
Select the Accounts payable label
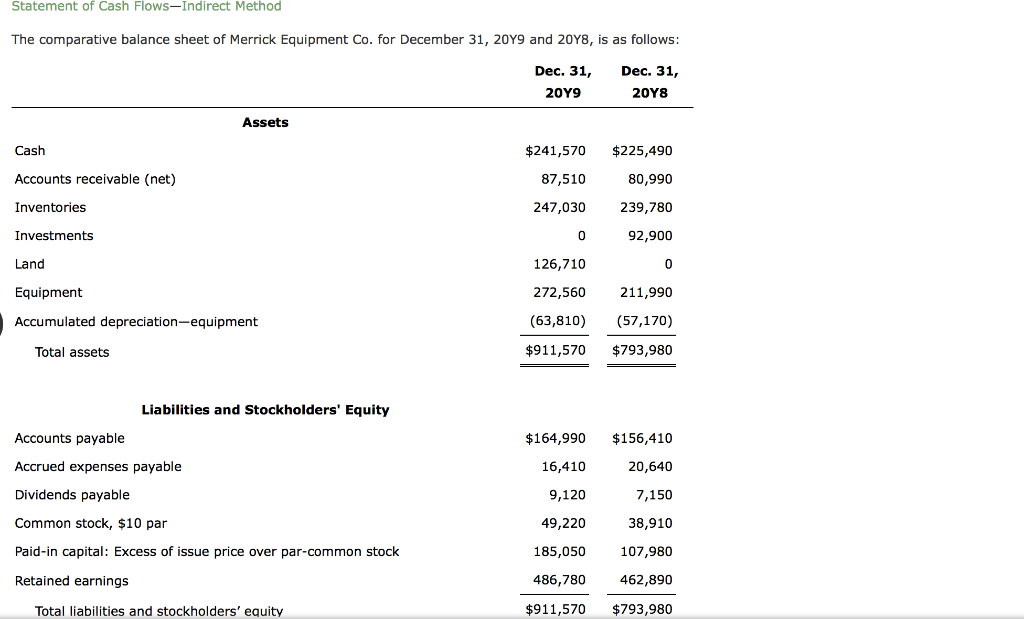click(70, 439)
